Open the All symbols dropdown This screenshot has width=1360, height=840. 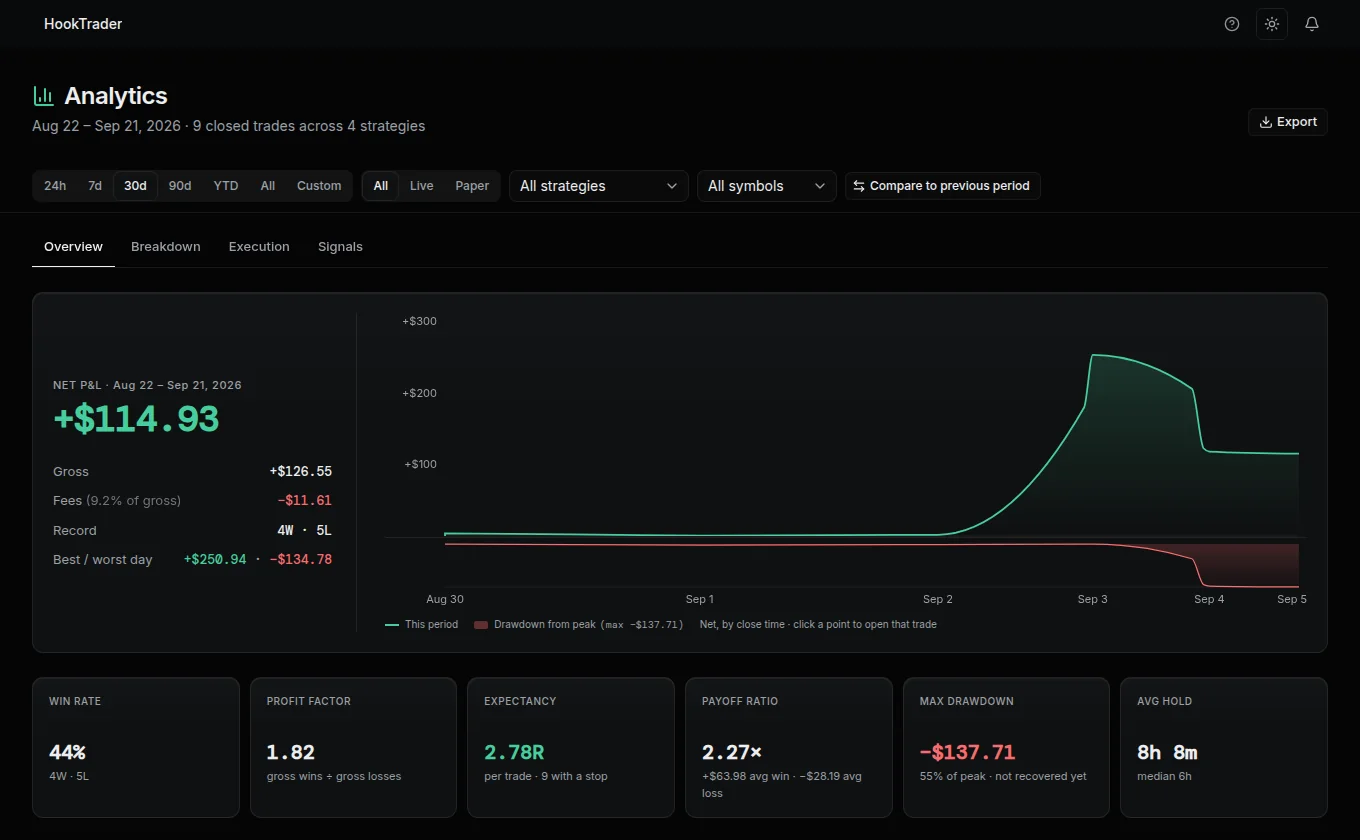(767, 186)
